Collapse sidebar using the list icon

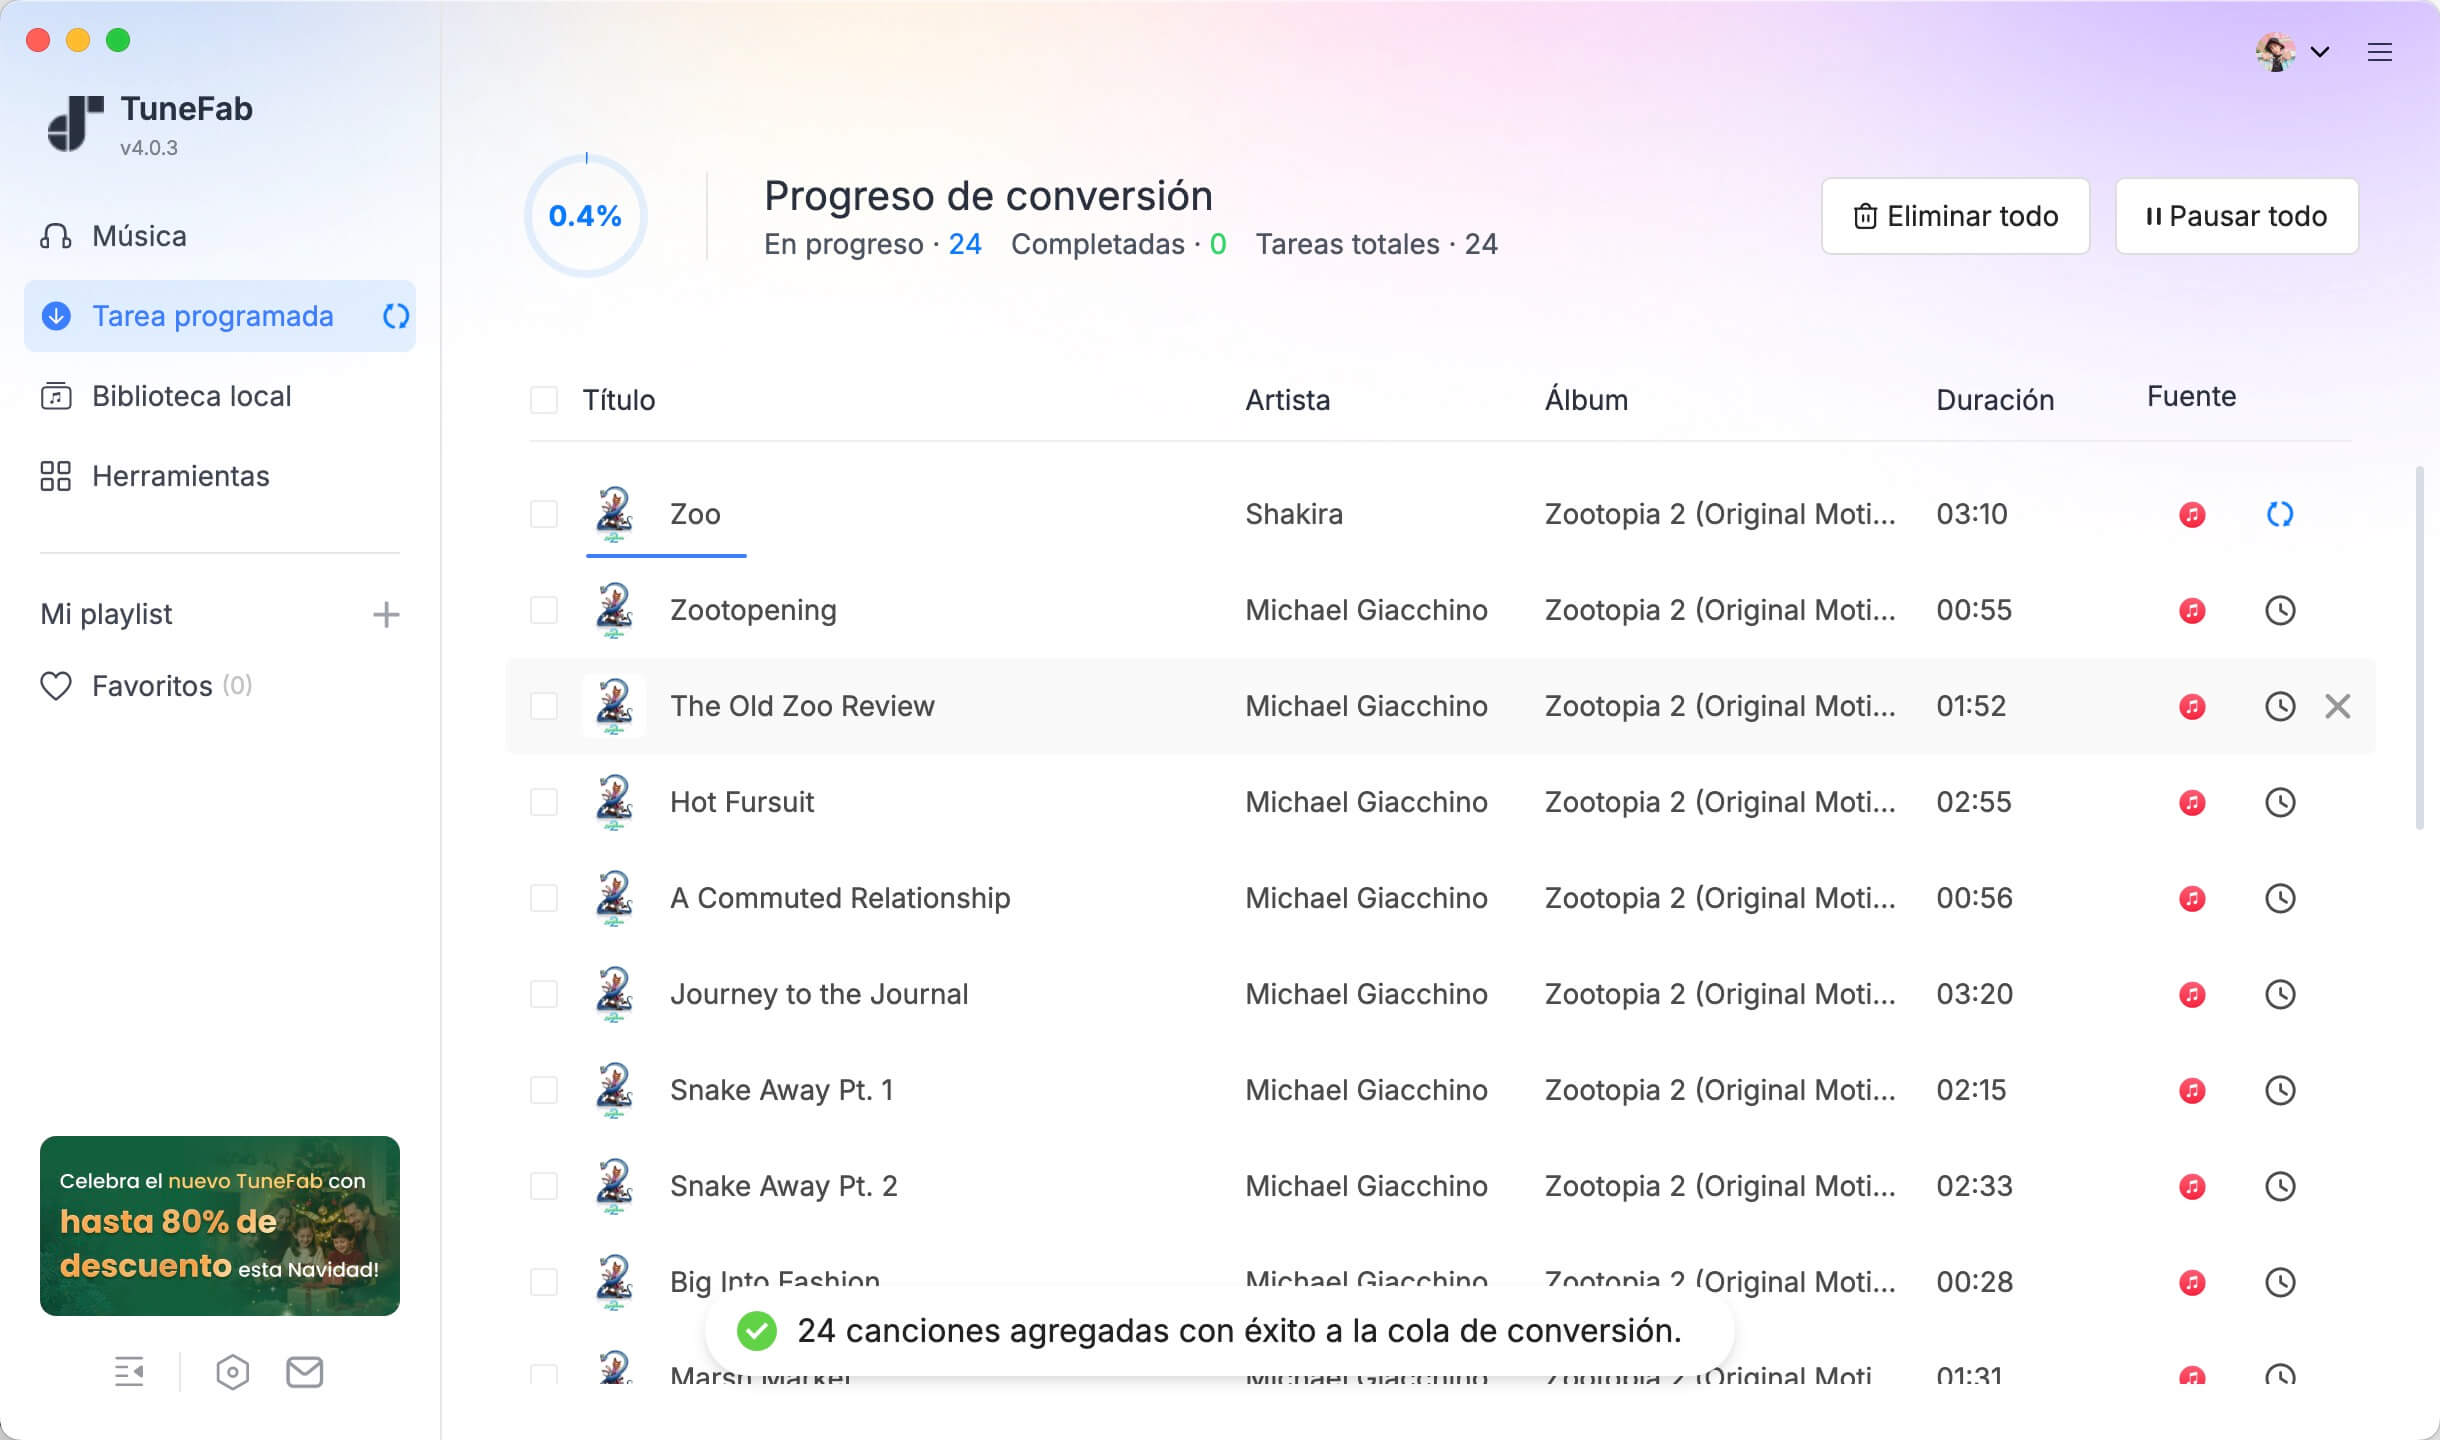(129, 1372)
